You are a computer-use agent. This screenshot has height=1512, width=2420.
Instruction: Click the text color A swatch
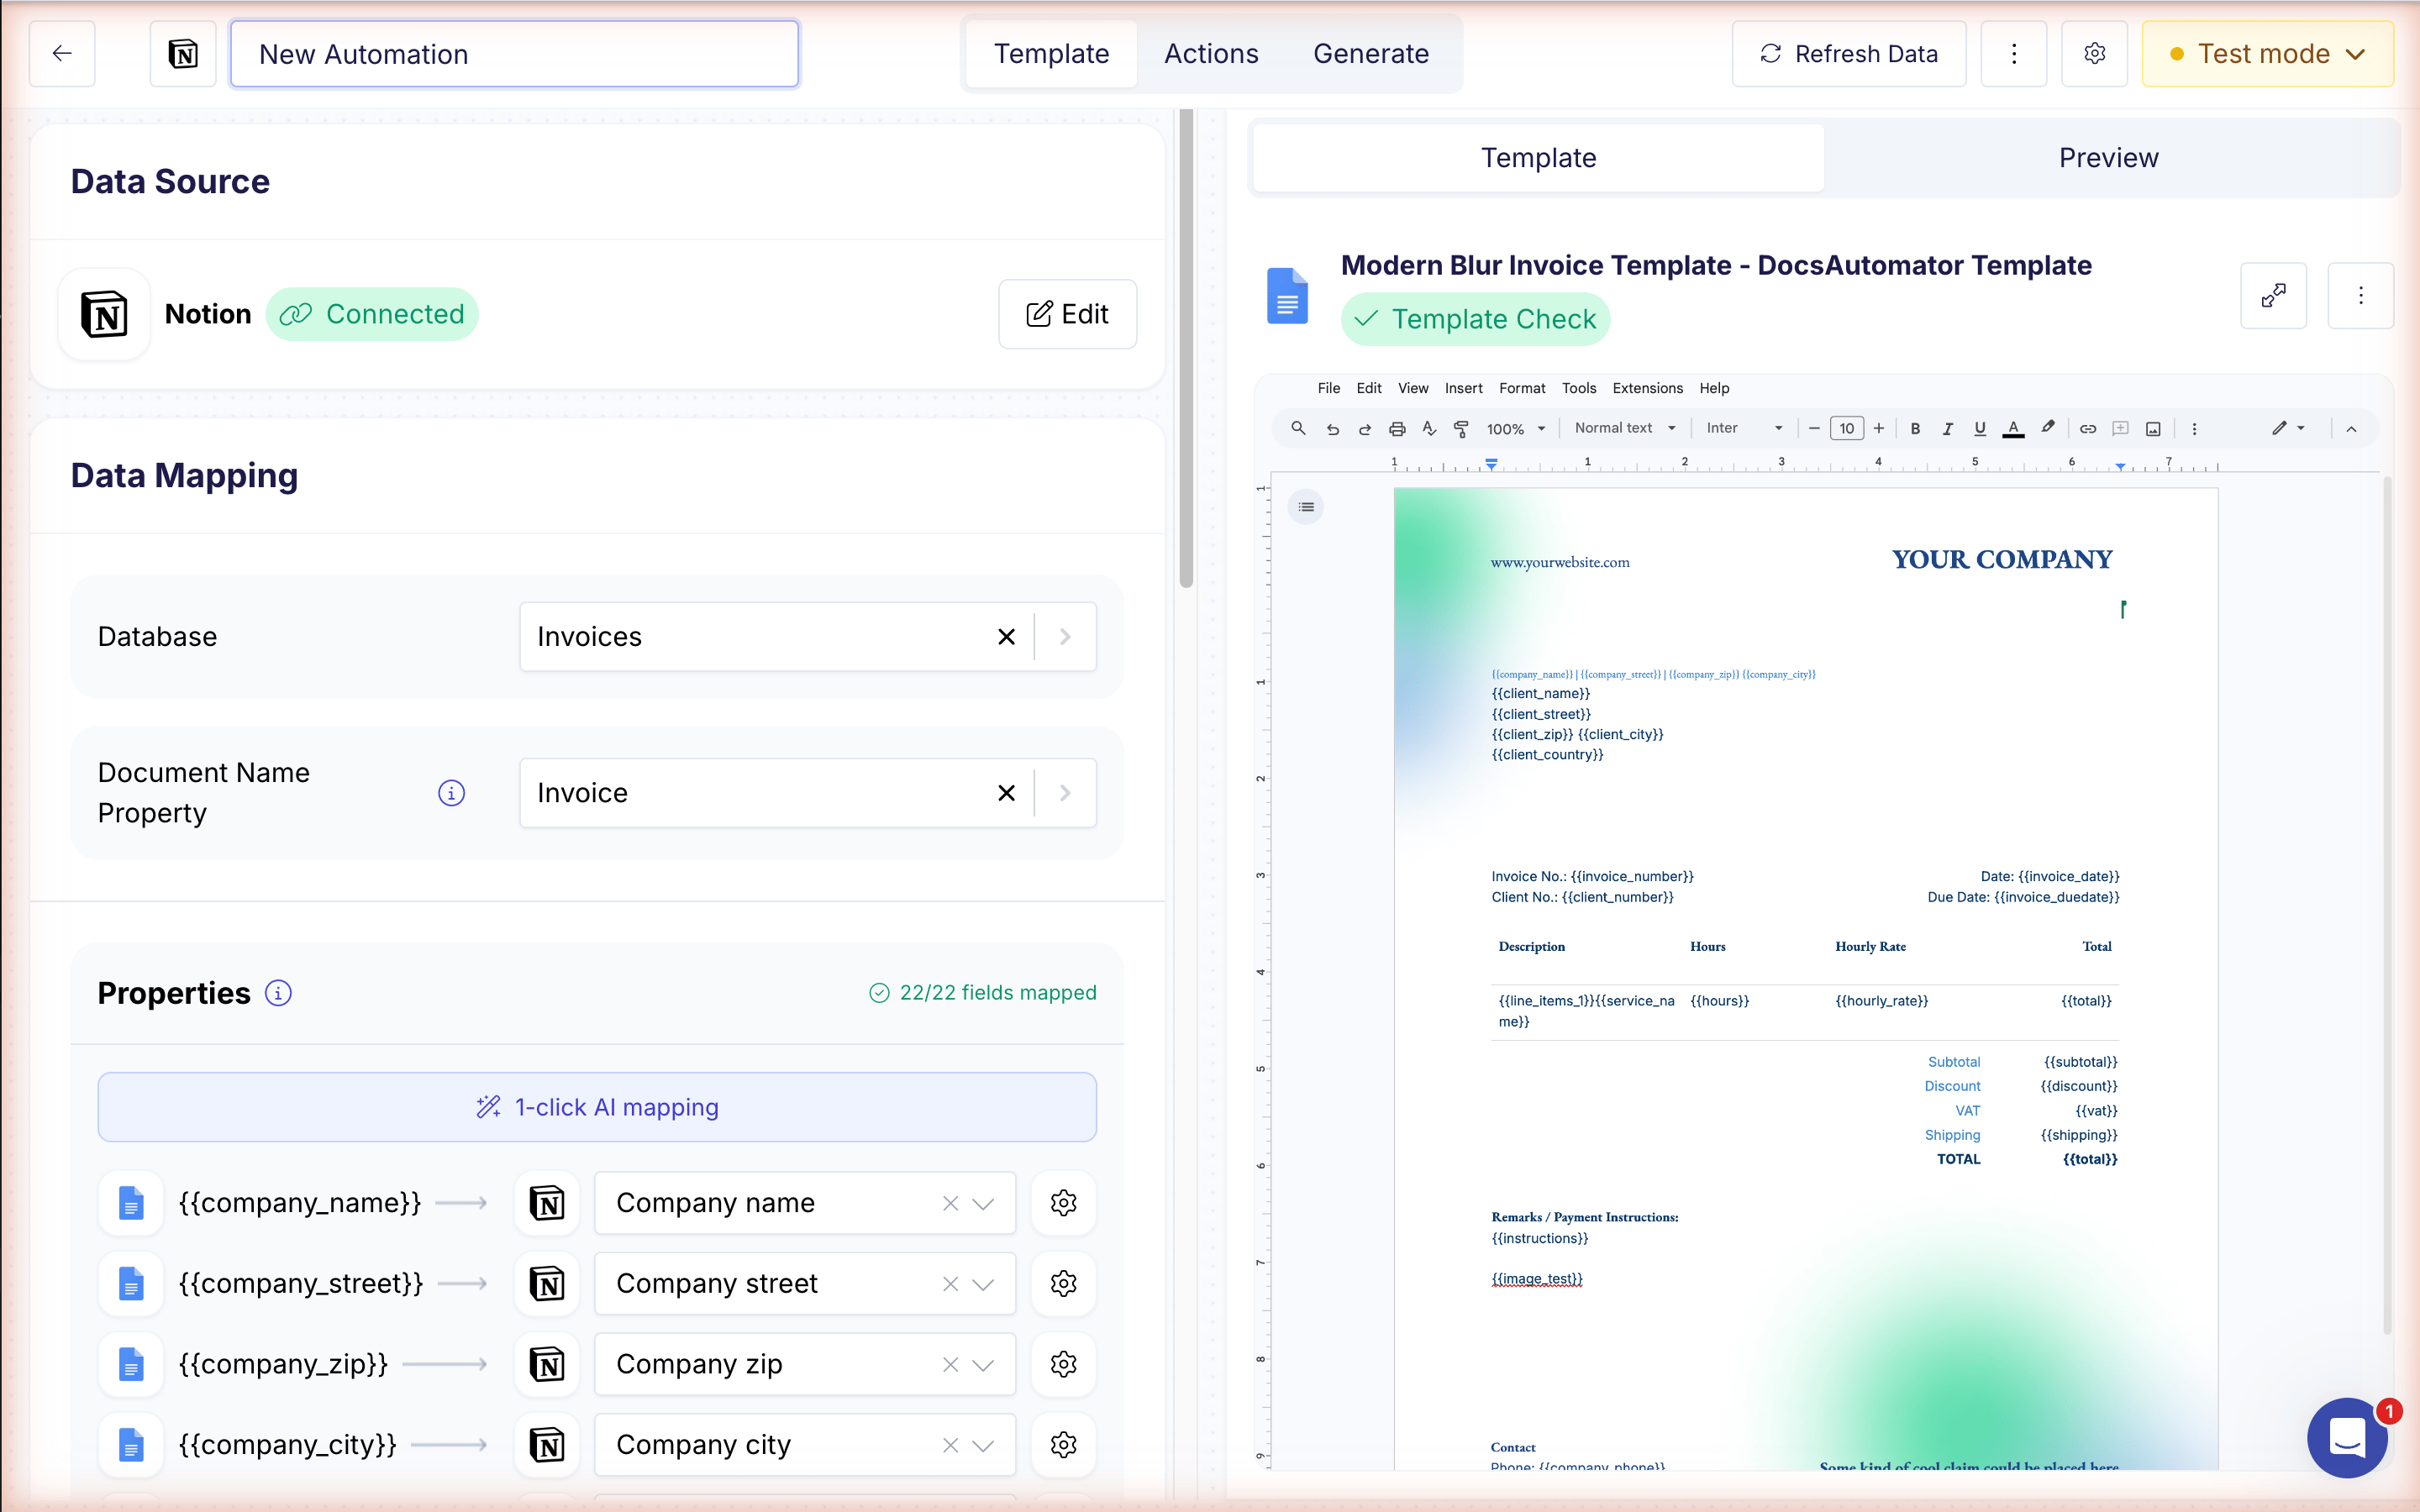point(2013,429)
